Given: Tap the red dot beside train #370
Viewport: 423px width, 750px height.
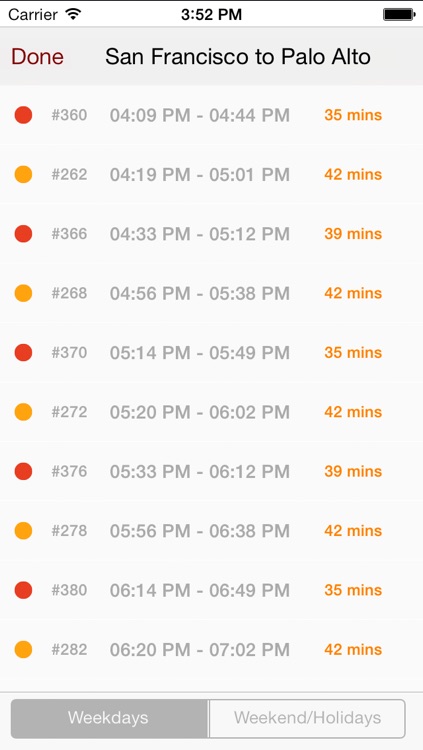Looking at the screenshot, I should (x=23, y=353).
